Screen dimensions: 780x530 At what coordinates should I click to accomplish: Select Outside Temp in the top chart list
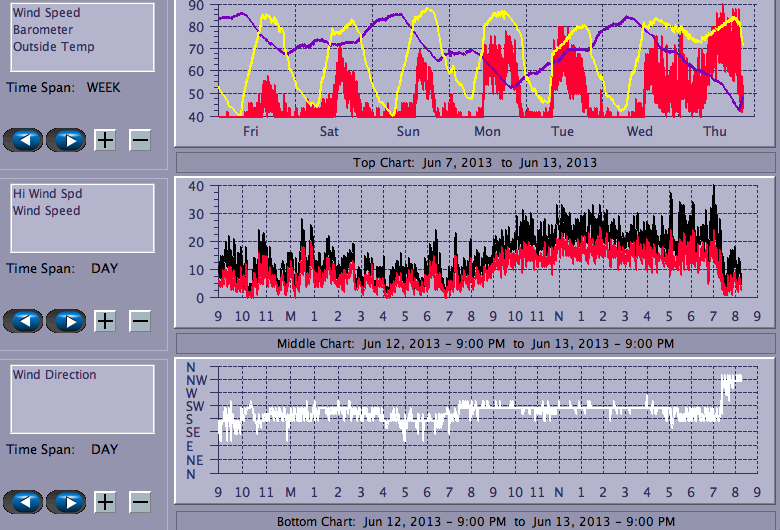[54, 47]
